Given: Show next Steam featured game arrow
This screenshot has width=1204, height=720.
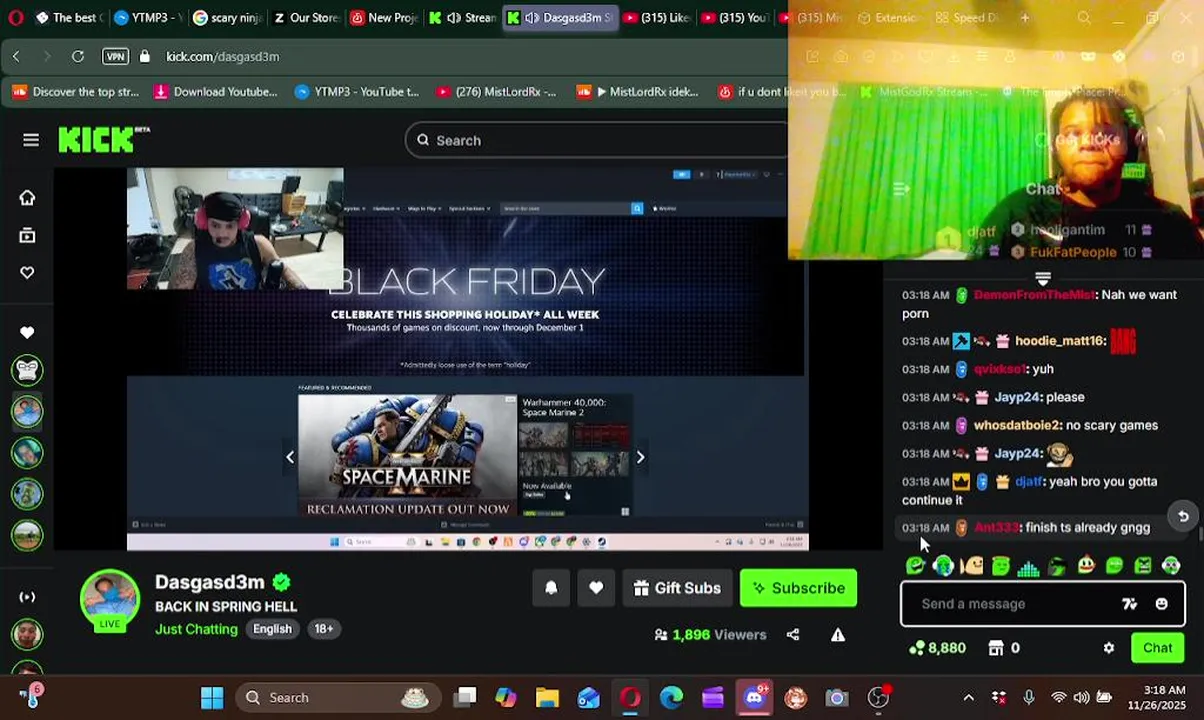Looking at the screenshot, I should [x=640, y=458].
